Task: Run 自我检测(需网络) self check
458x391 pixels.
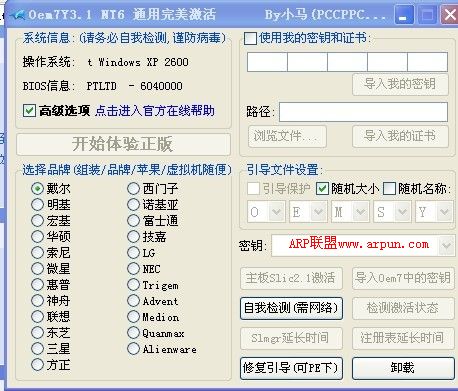Action: point(291,308)
